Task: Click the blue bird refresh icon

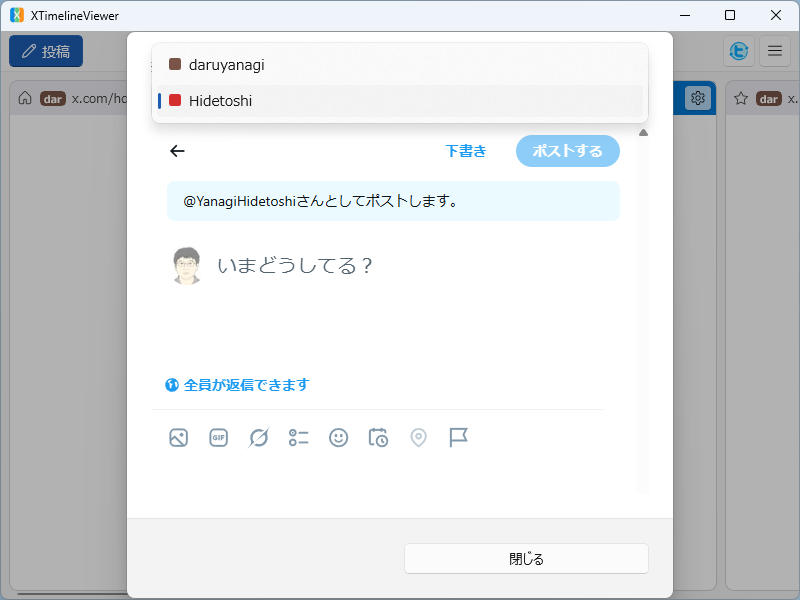Action: pos(739,51)
